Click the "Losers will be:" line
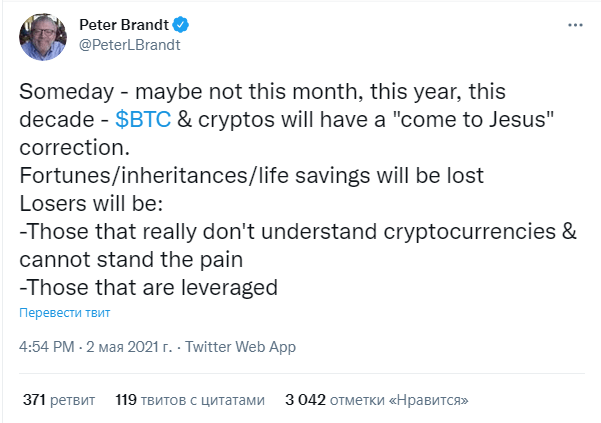Screen dimensions: 601x423 click(x=91, y=203)
